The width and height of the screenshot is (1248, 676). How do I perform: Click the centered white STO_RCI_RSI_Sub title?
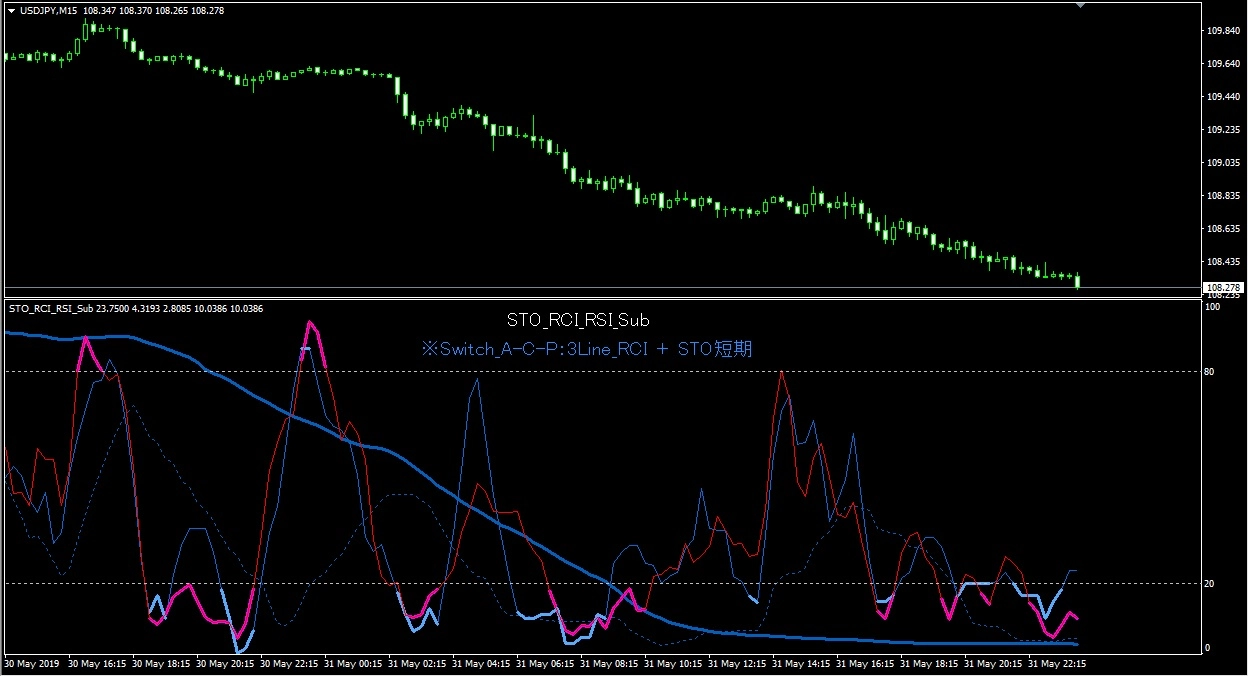[x=578, y=321]
